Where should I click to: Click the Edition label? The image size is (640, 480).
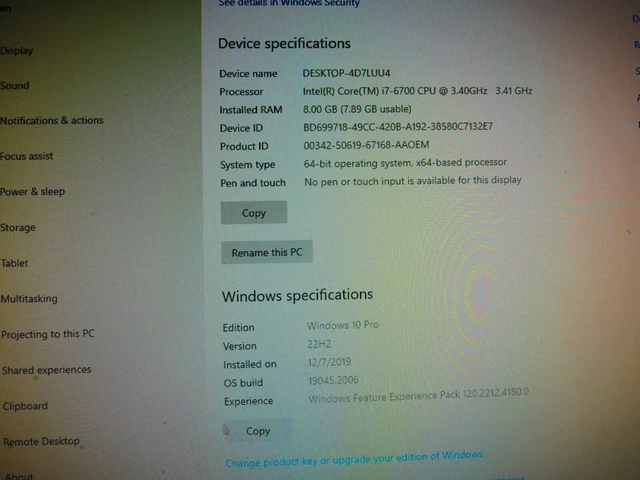[238, 327]
